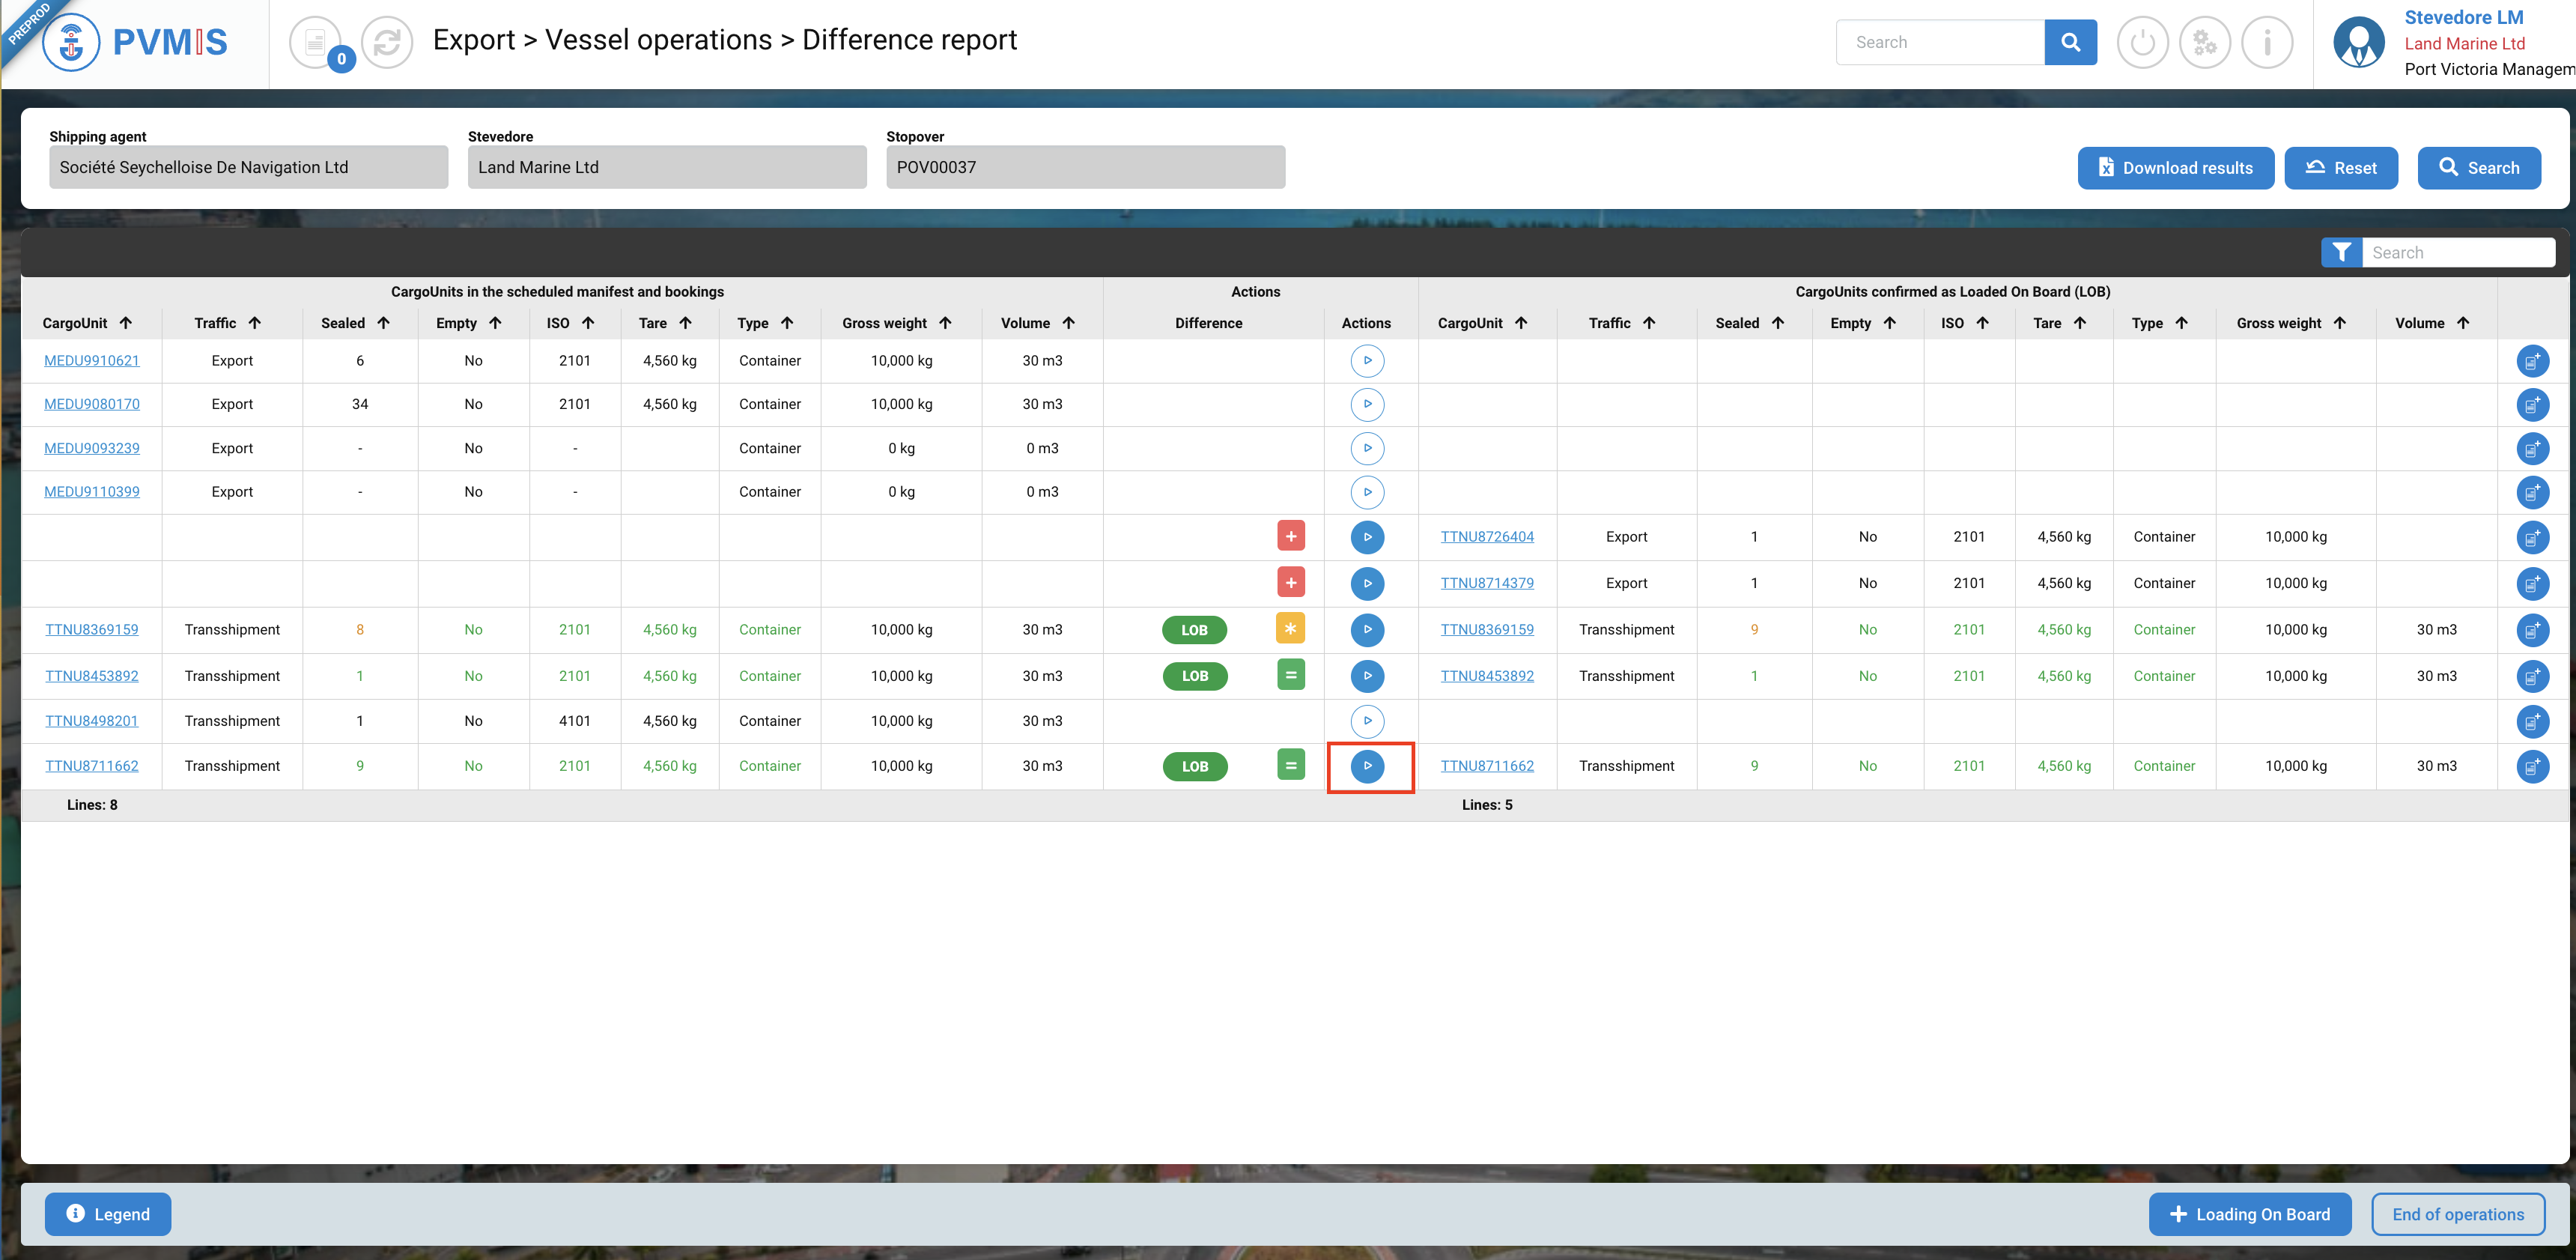2576x1260 pixels.
Task: Open the Legend panel
Action: pyautogui.click(x=108, y=1214)
